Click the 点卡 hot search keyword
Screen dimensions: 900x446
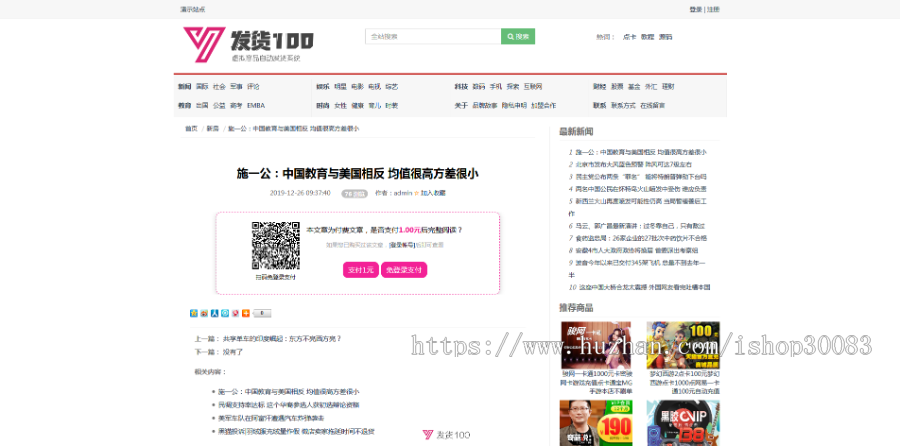[x=629, y=37]
